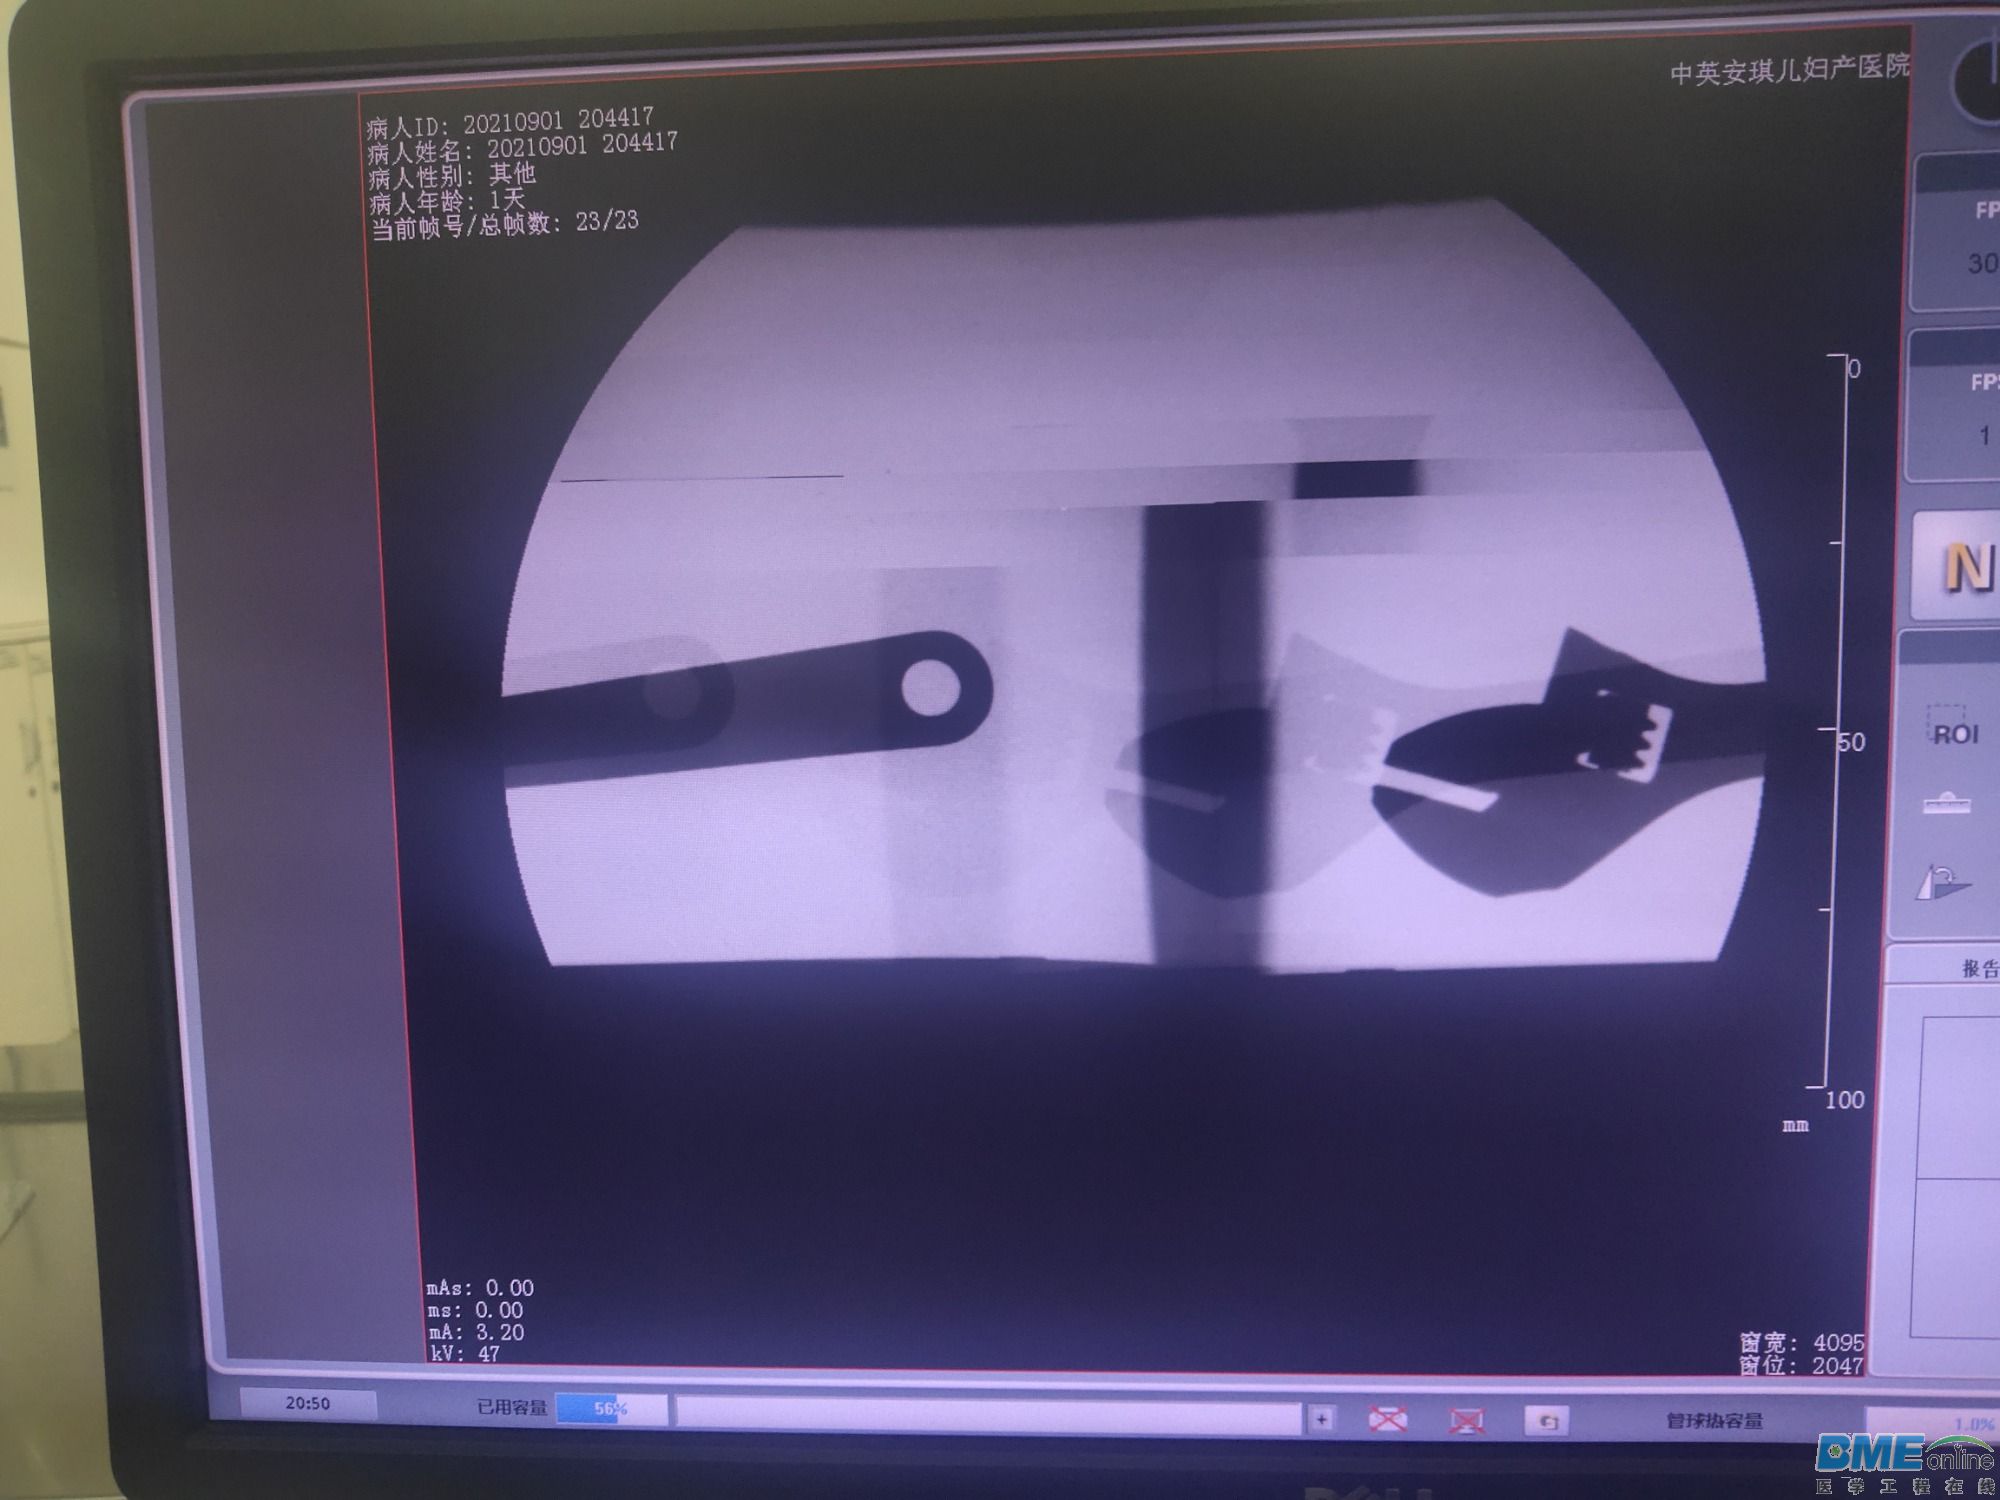Click the 50 mark on the mm scale
Image resolution: width=2000 pixels, height=1500 pixels.
pos(1851,742)
